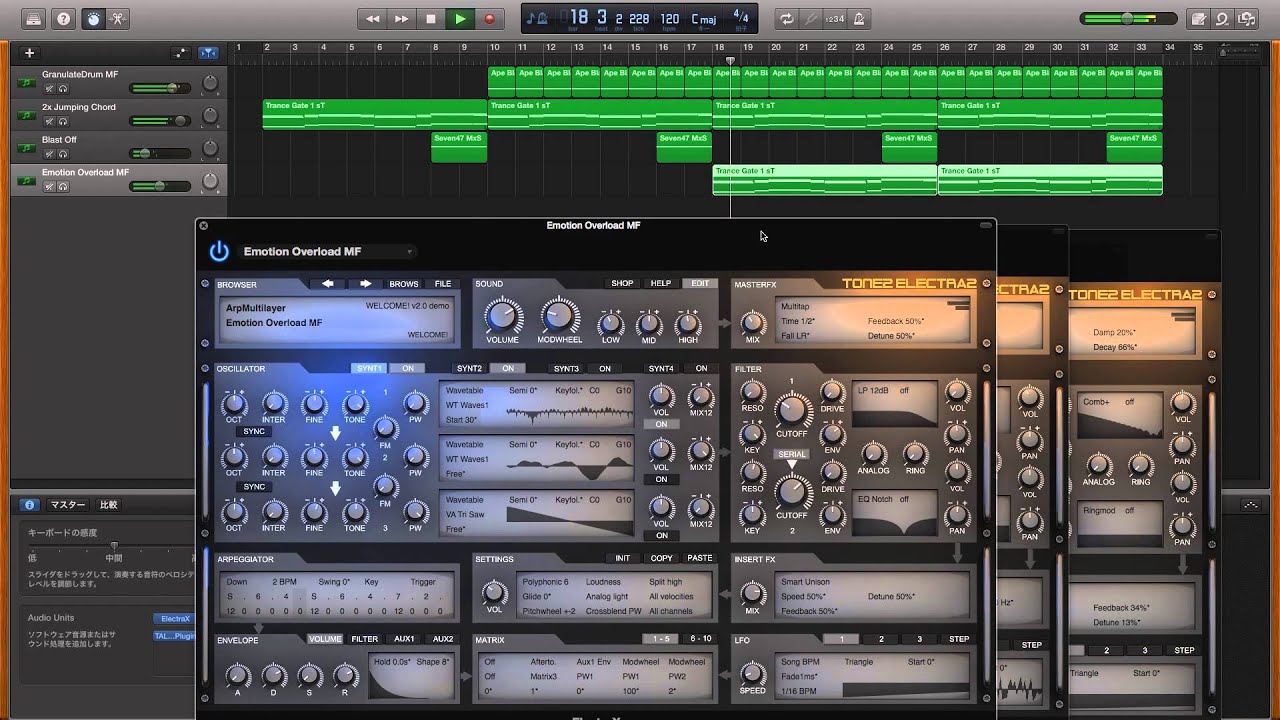This screenshot has width=1280, height=720.
Task: Mute the Emotion Overload MF track
Action: pyautogui.click(x=49, y=187)
